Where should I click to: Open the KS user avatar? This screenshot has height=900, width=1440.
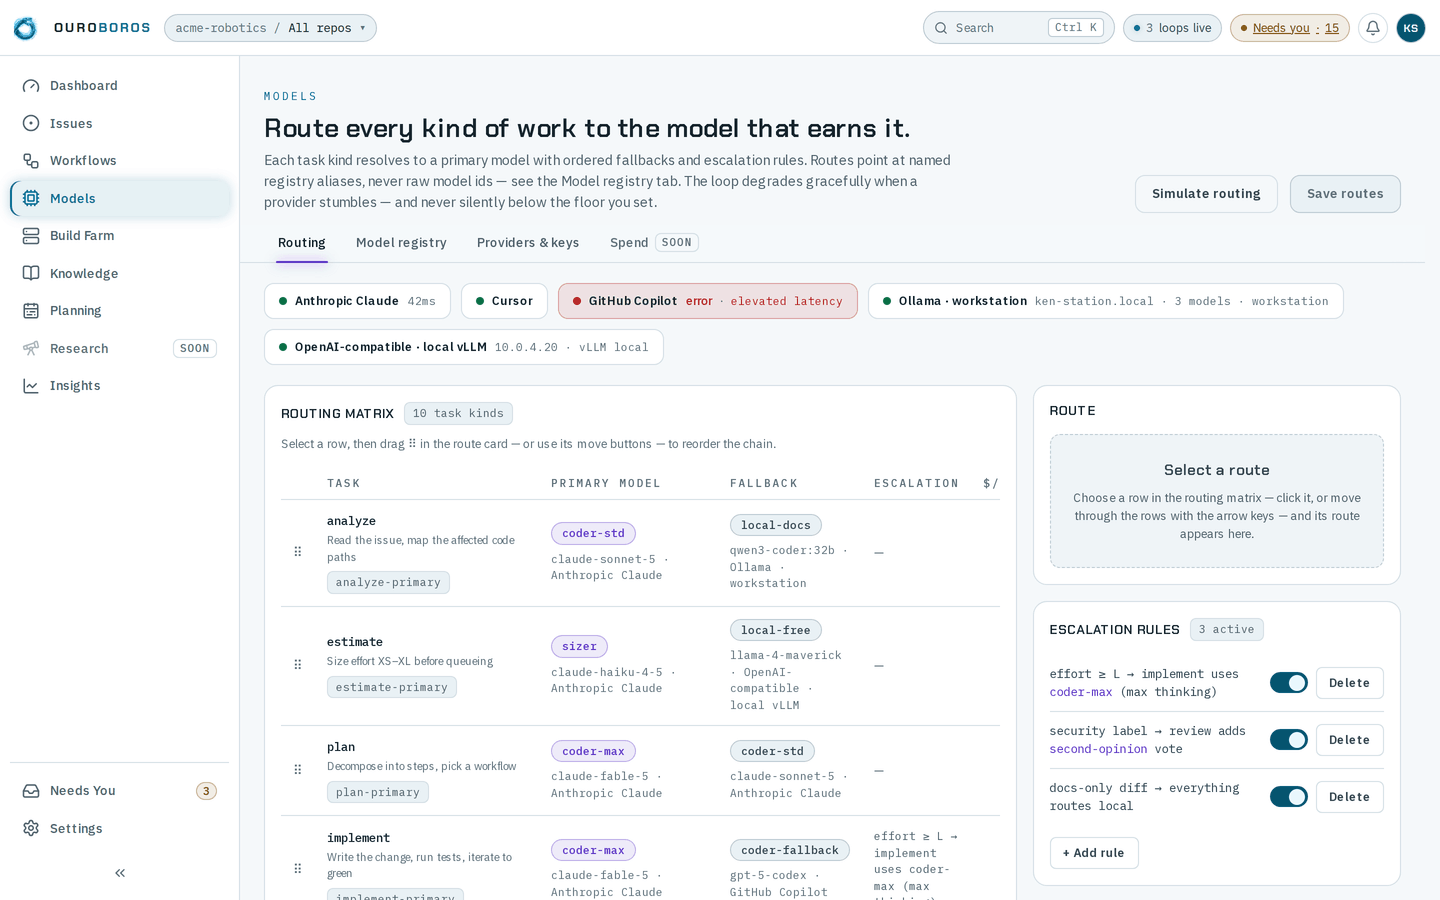(1411, 28)
